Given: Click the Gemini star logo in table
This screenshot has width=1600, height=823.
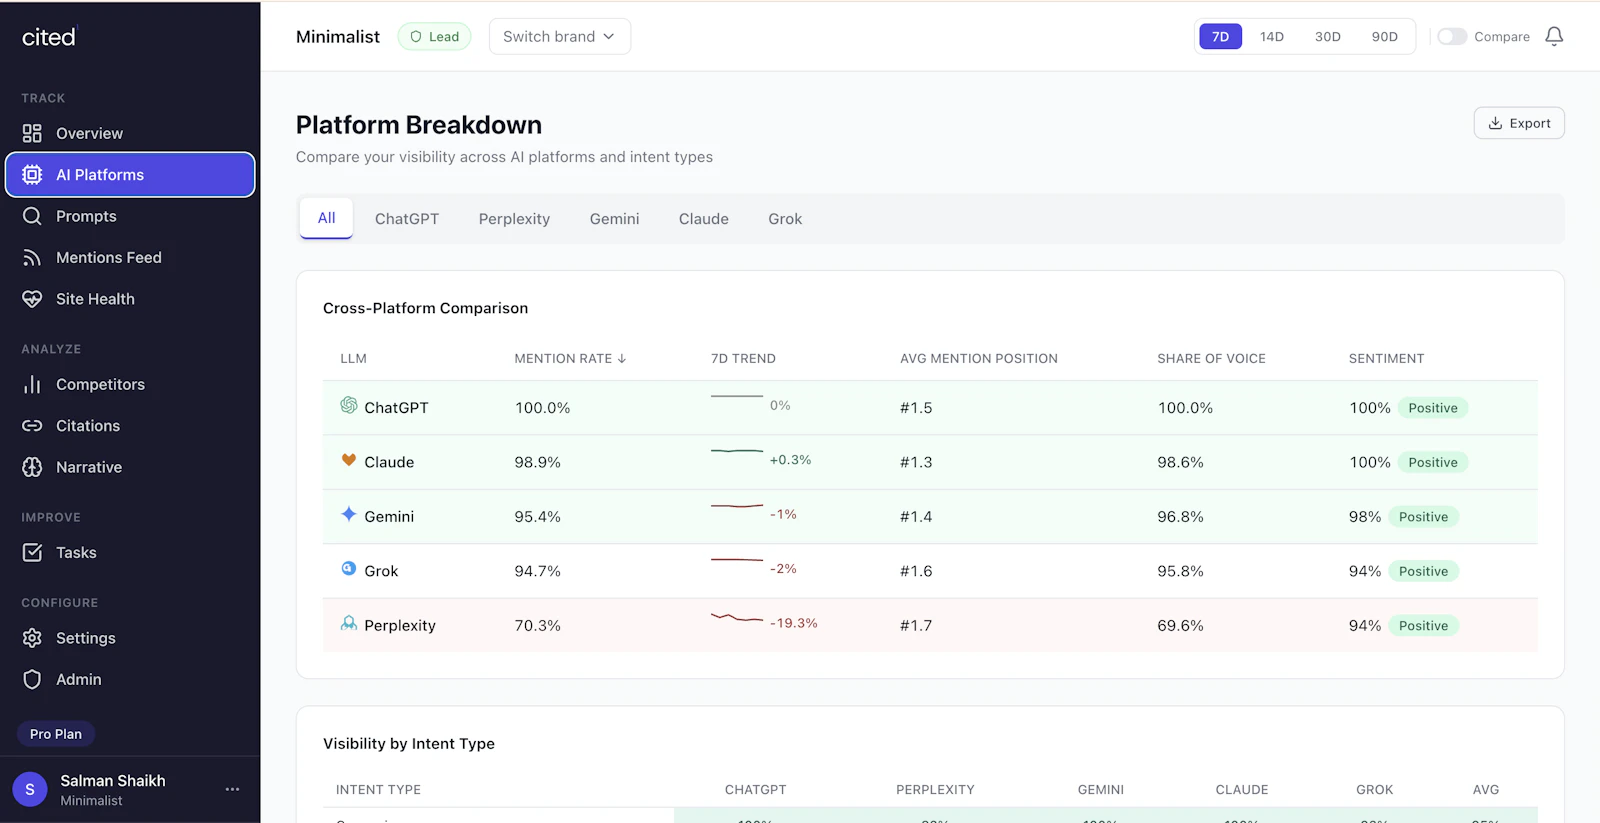Looking at the screenshot, I should [x=349, y=514].
